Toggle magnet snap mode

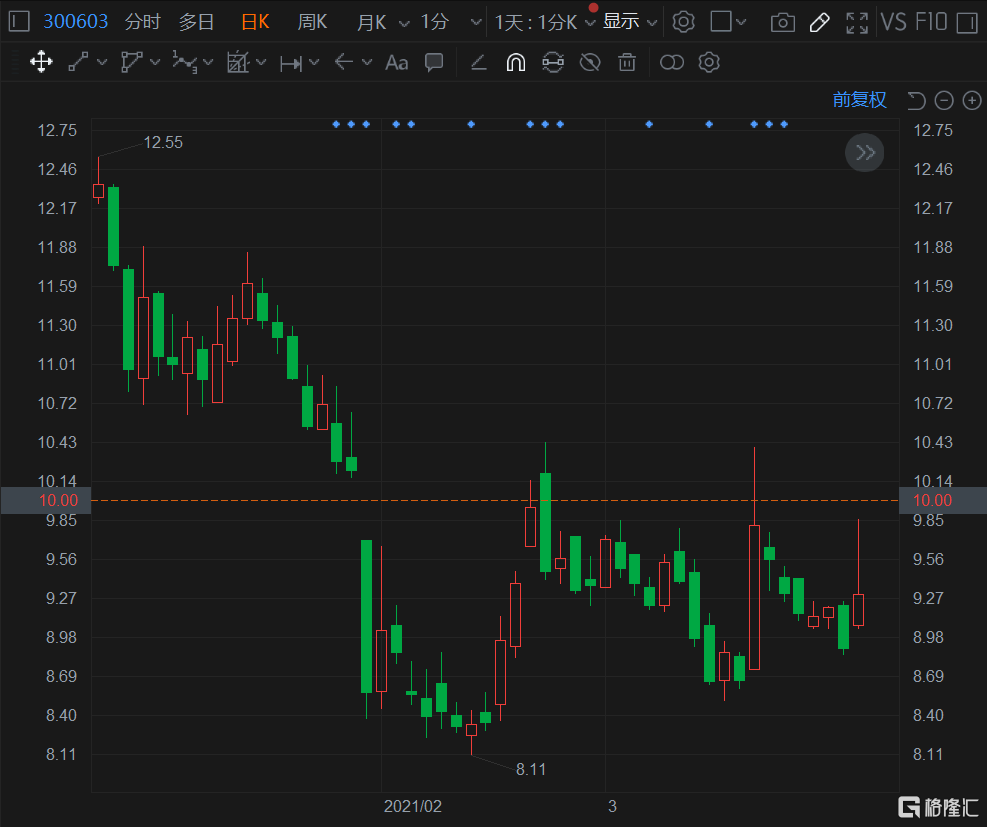pos(516,62)
